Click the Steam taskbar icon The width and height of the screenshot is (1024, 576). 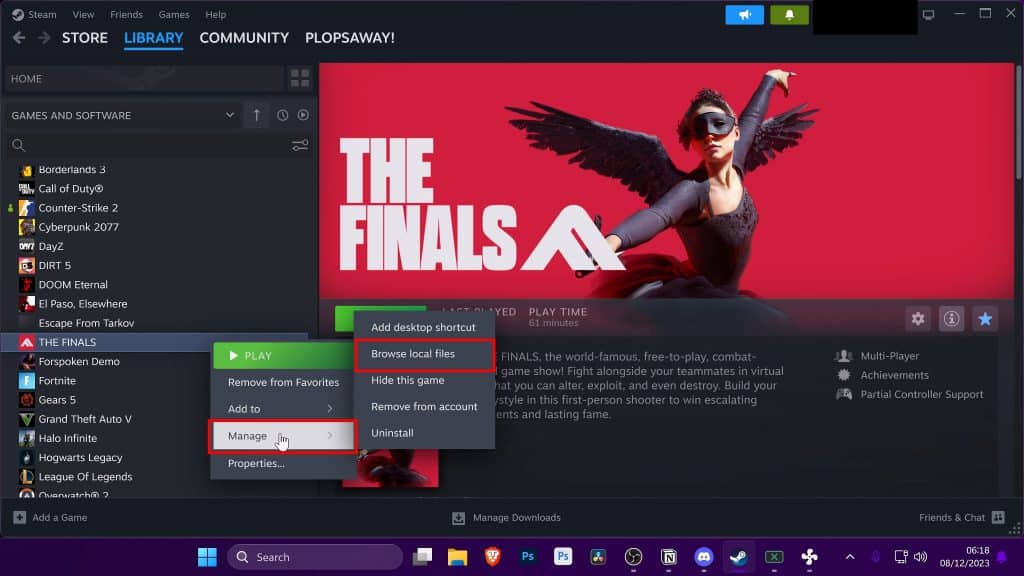tap(739, 557)
